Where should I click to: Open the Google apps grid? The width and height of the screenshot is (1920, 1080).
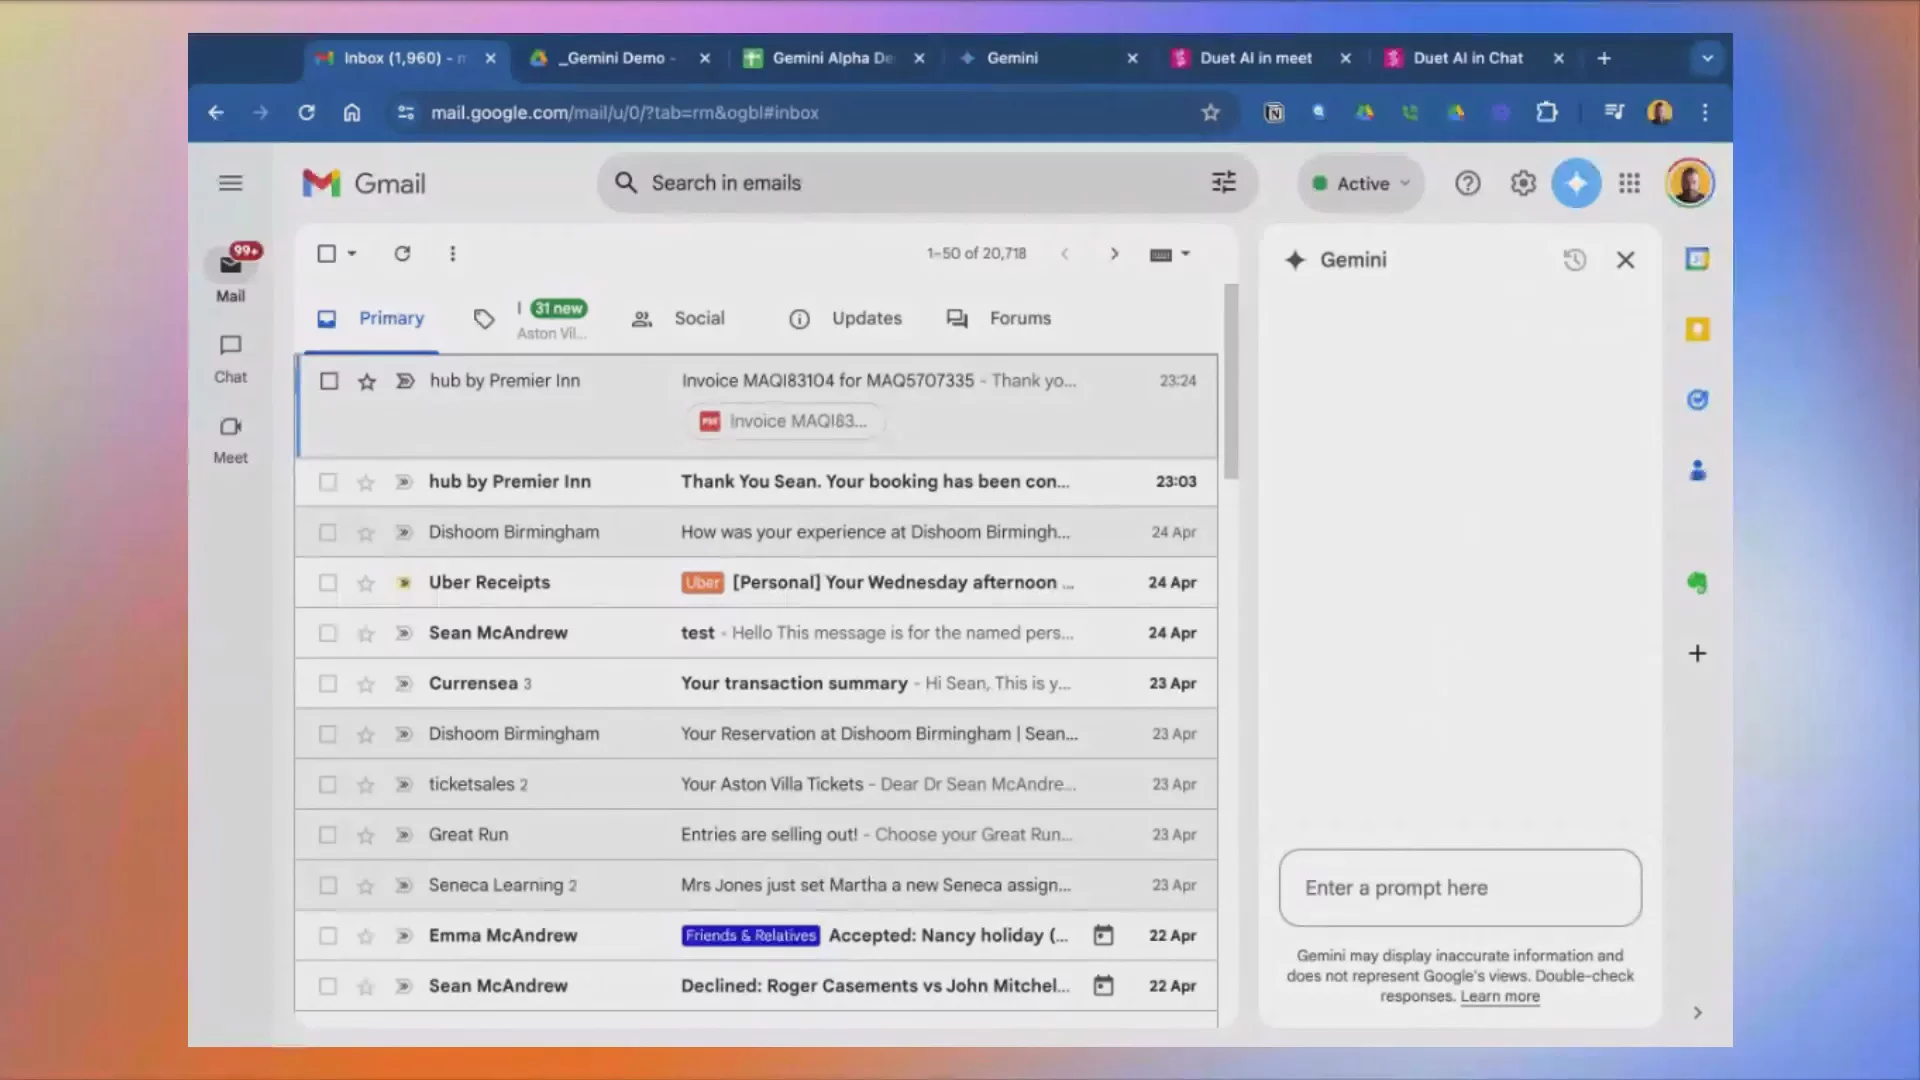point(1630,183)
